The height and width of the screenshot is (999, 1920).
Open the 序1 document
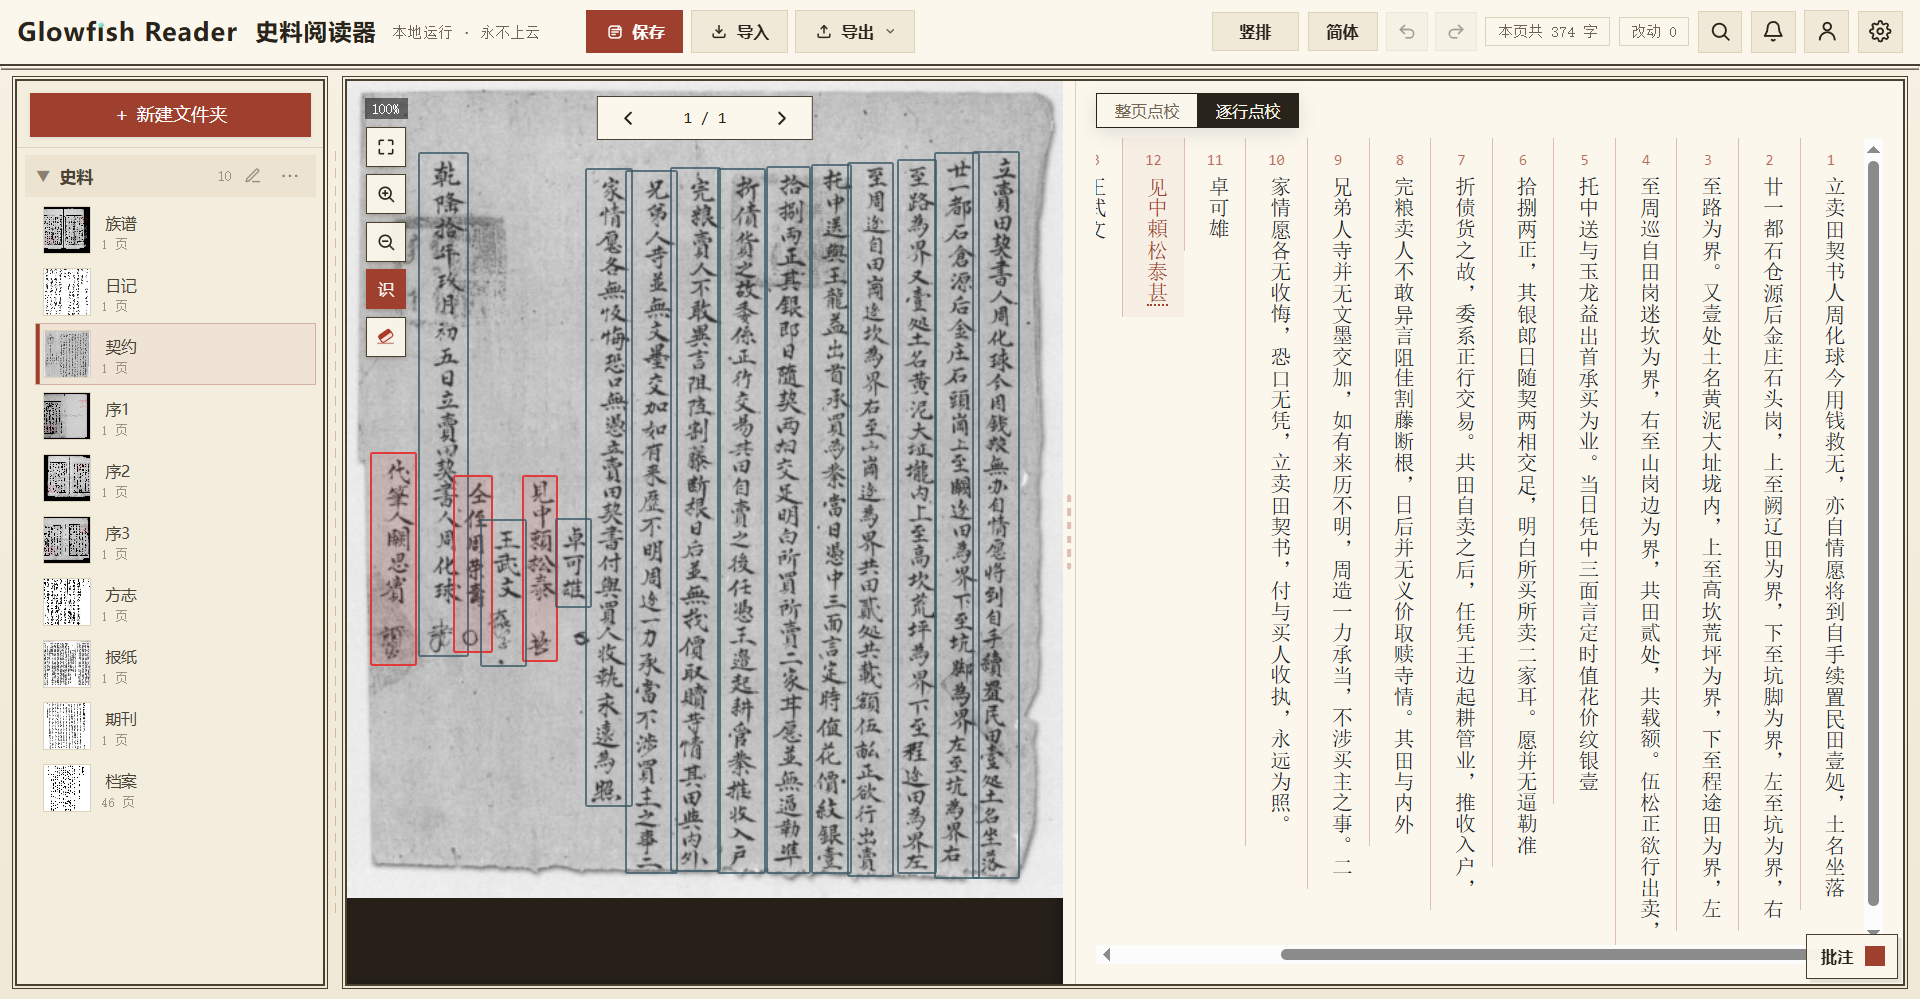pos(176,416)
